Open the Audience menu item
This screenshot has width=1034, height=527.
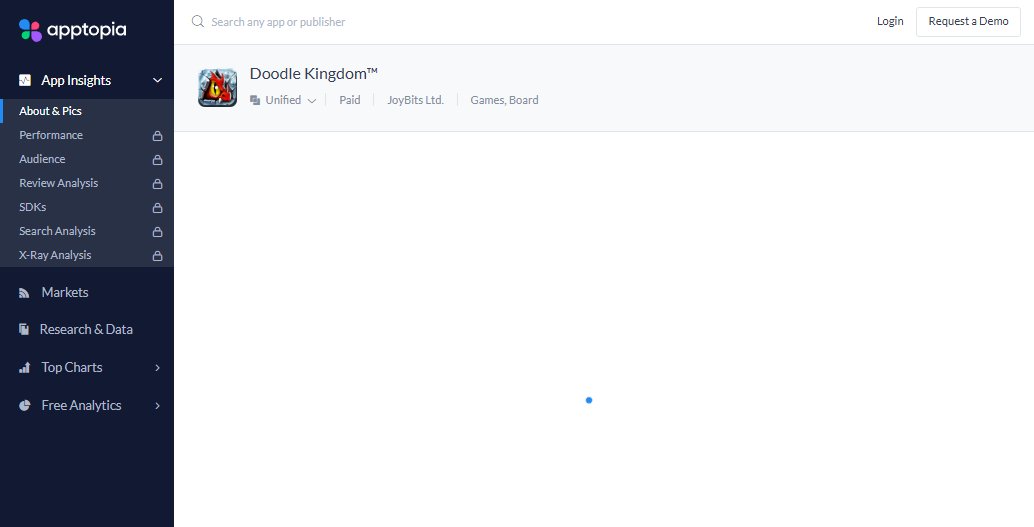[42, 159]
